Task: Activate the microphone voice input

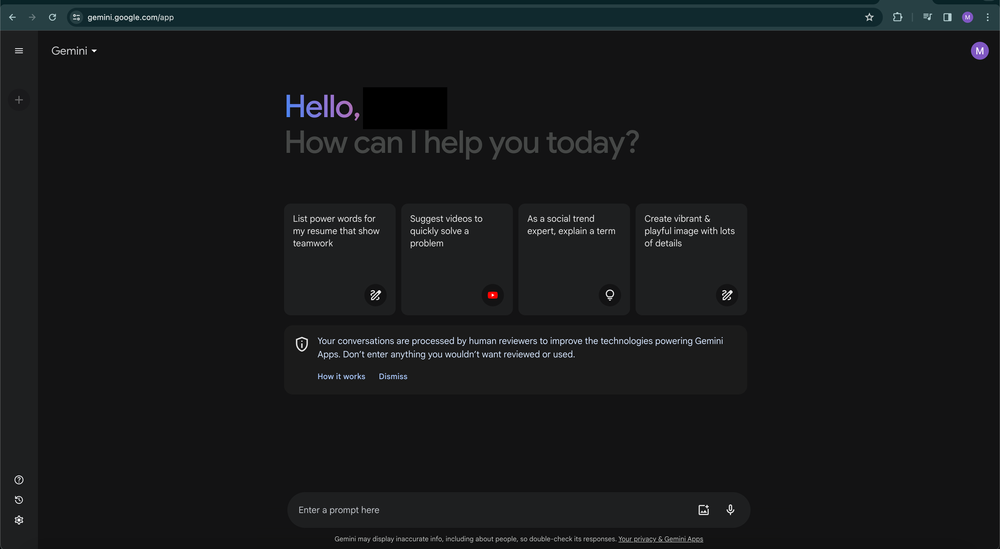Action: tap(730, 510)
